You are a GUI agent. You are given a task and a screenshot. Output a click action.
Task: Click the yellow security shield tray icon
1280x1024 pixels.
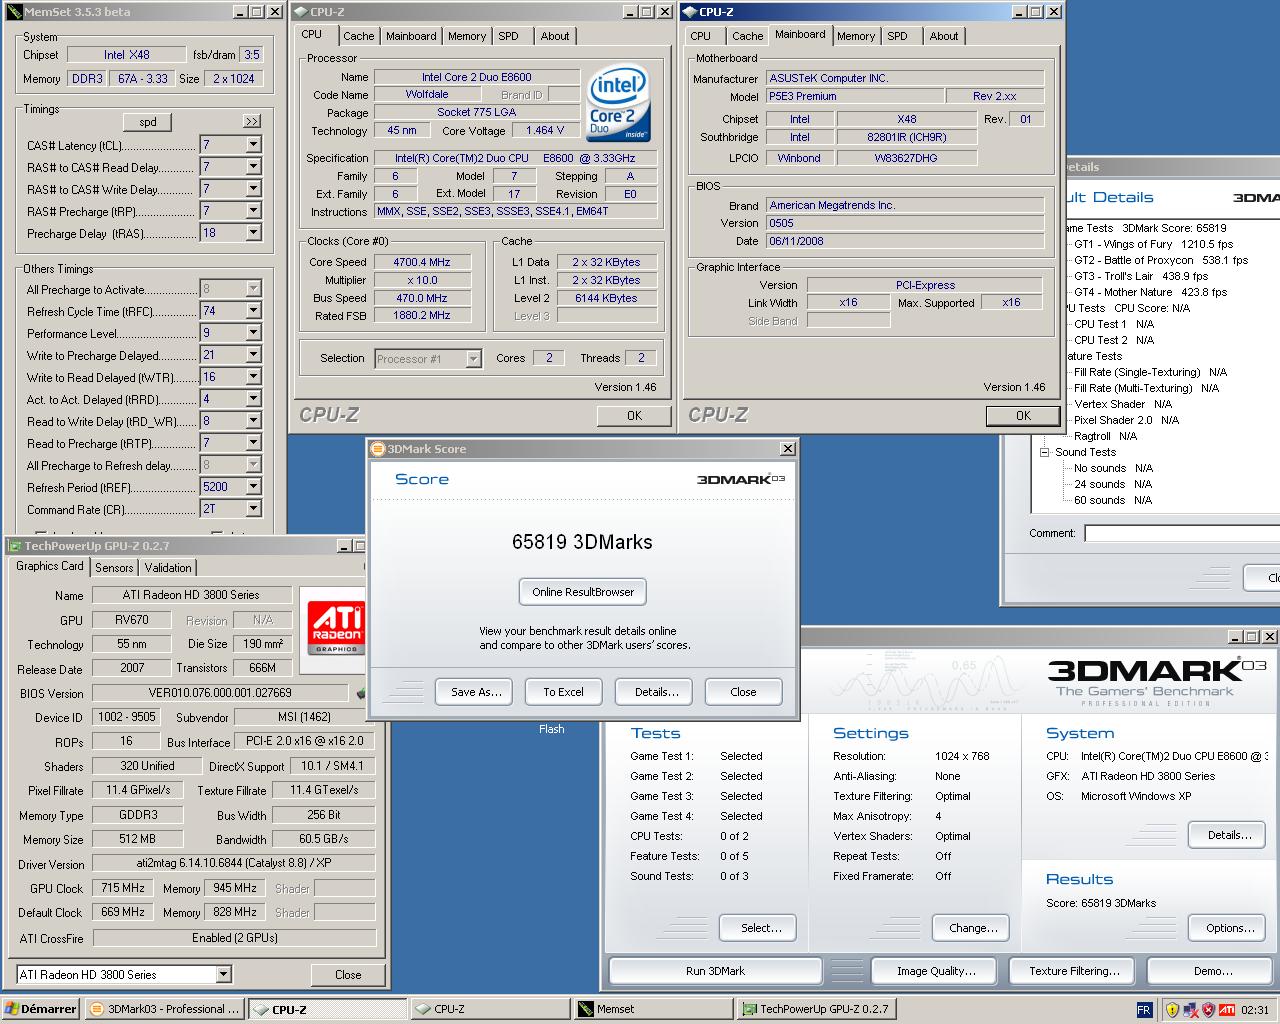tap(1172, 1010)
